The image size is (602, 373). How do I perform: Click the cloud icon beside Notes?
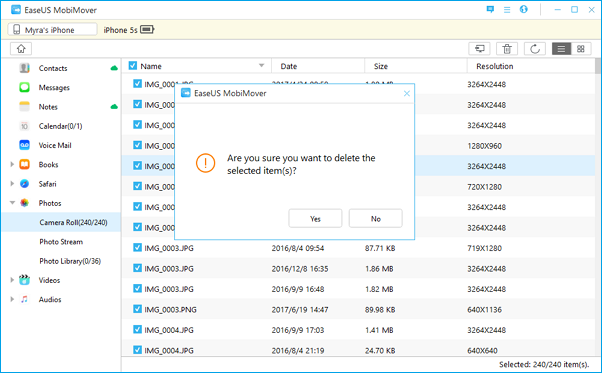coord(114,106)
